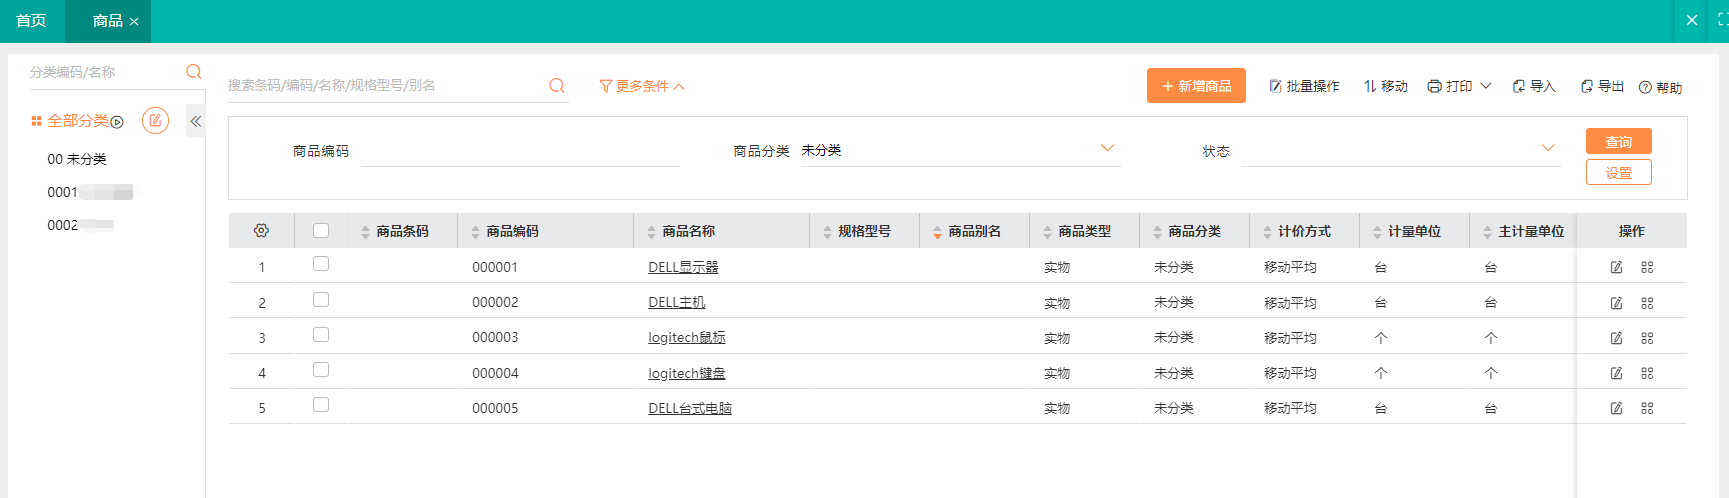The width and height of the screenshot is (1729, 498).
Task: Click the 商品编码 filter input field
Action: pyautogui.click(x=519, y=151)
